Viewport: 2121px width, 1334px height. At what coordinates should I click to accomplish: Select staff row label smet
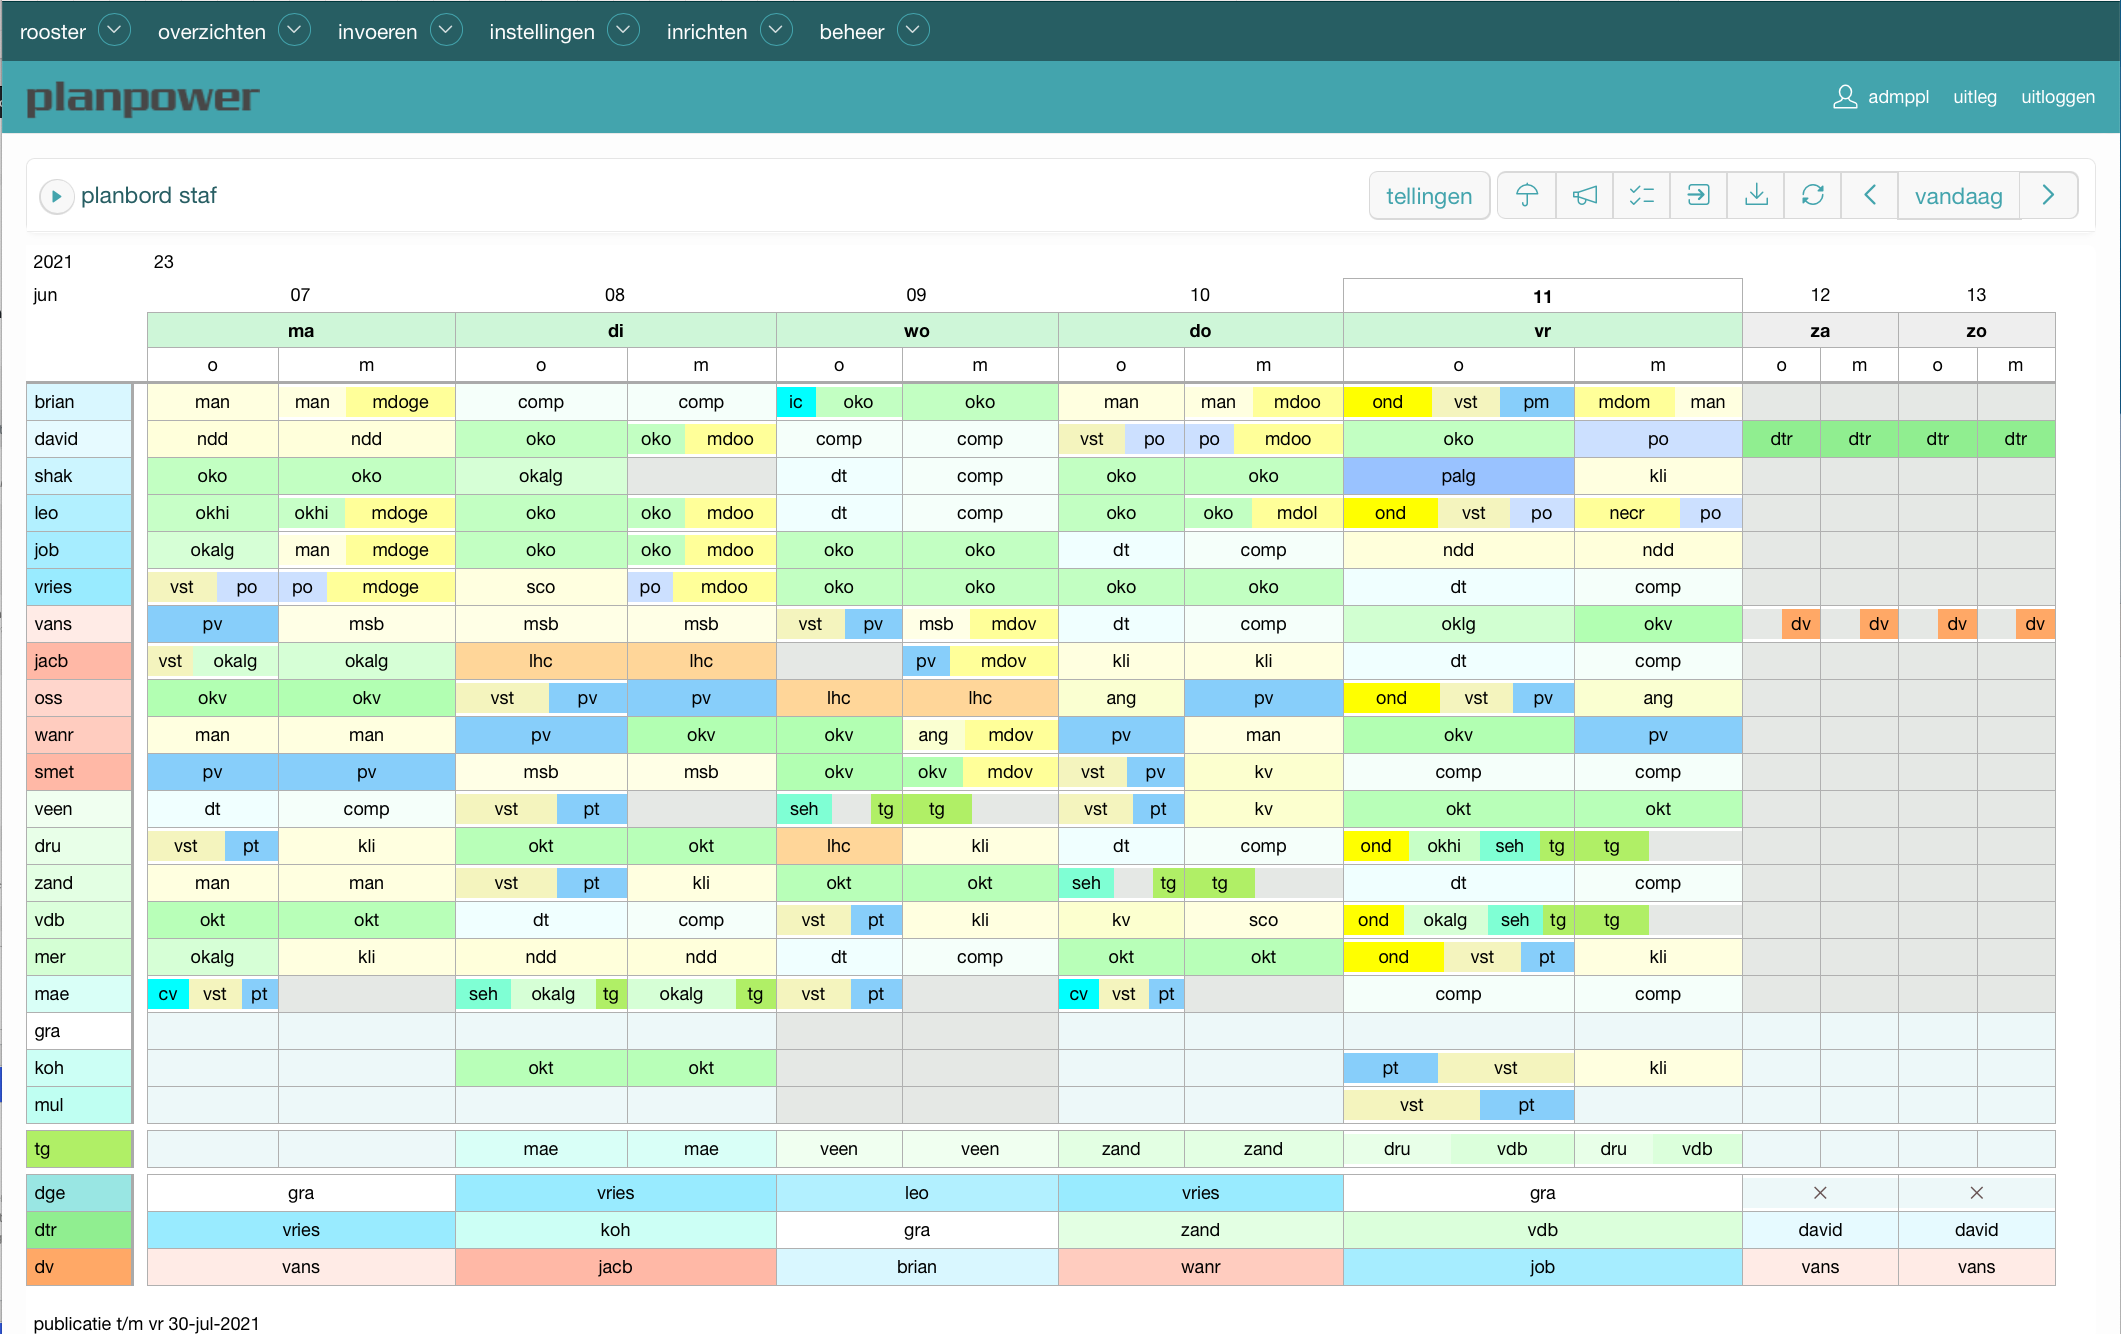[79, 772]
